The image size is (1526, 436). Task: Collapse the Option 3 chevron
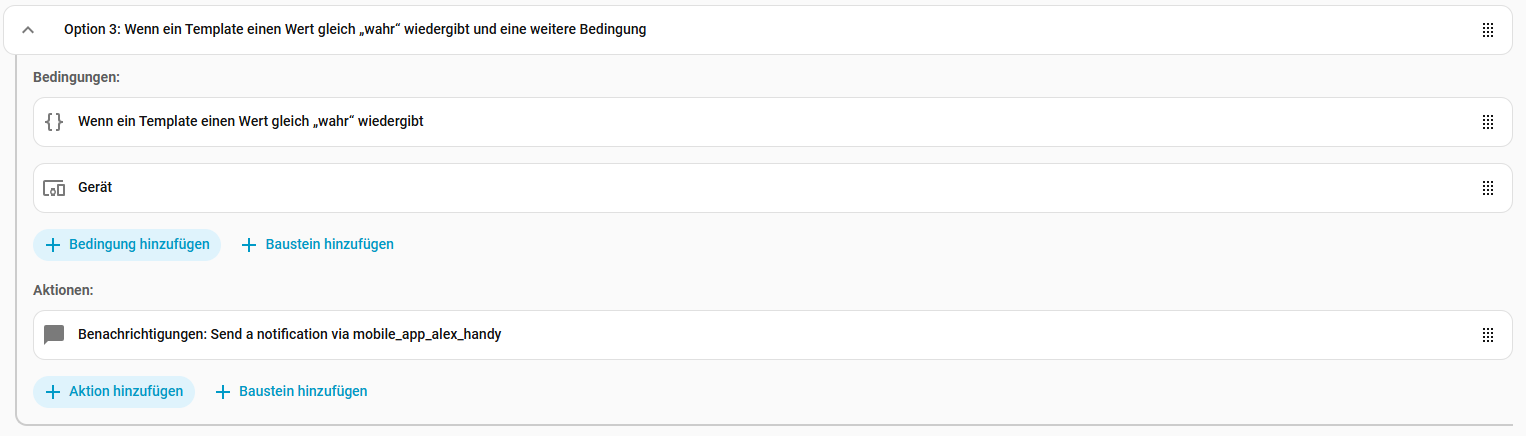[x=28, y=30]
